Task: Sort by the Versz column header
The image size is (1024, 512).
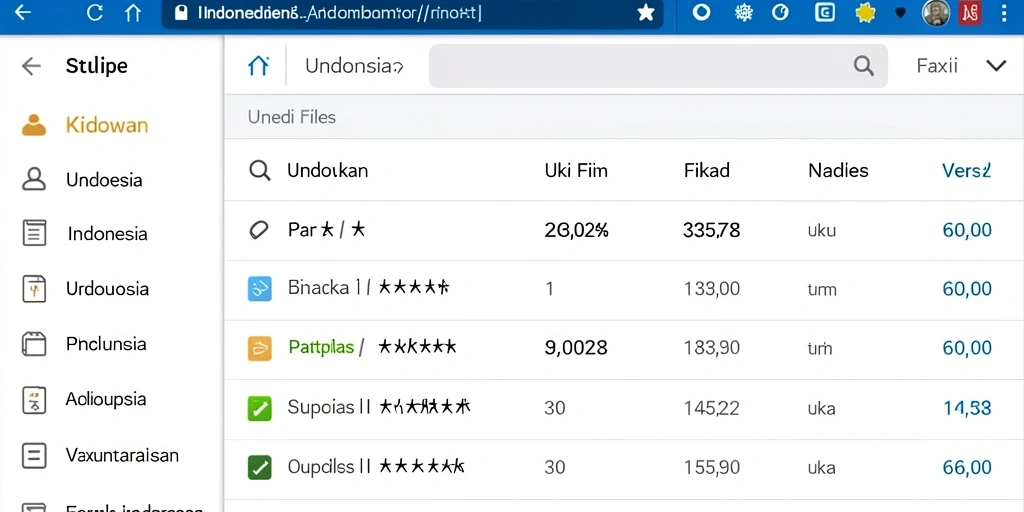Action: click(x=967, y=171)
